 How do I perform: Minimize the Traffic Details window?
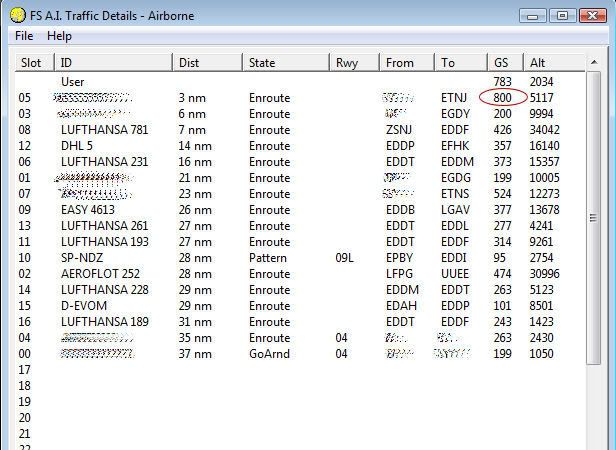coord(532,16)
